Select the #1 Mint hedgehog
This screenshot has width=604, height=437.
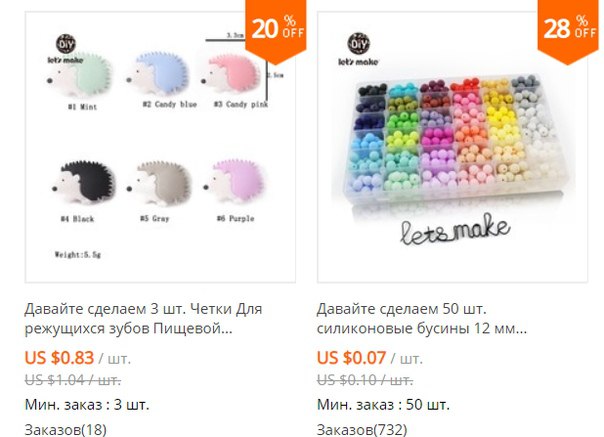tap(79, 75)
